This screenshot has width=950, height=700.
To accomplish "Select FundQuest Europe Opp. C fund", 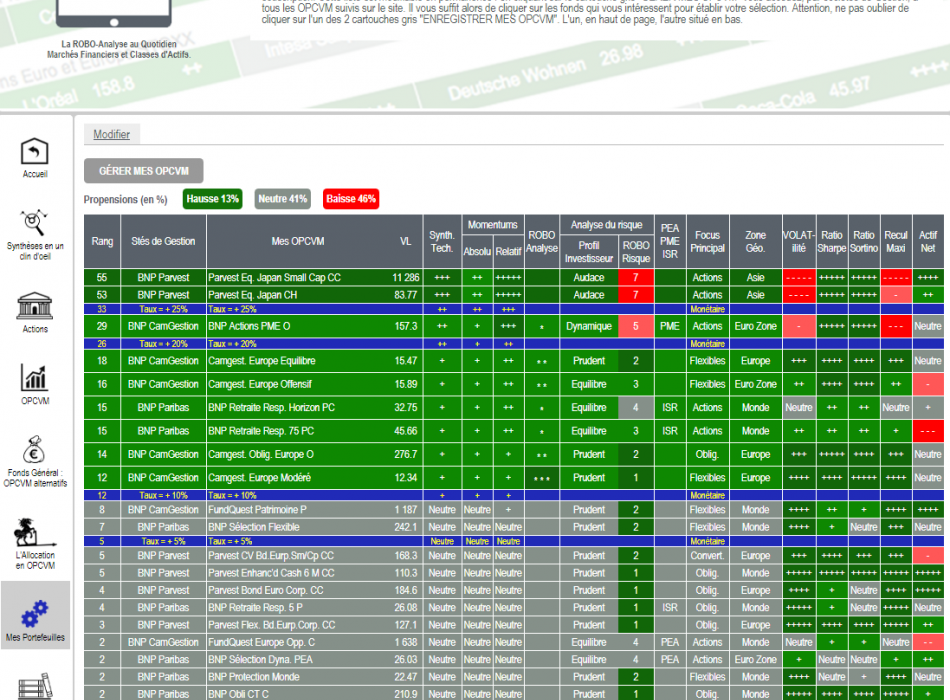I will 262,642.
